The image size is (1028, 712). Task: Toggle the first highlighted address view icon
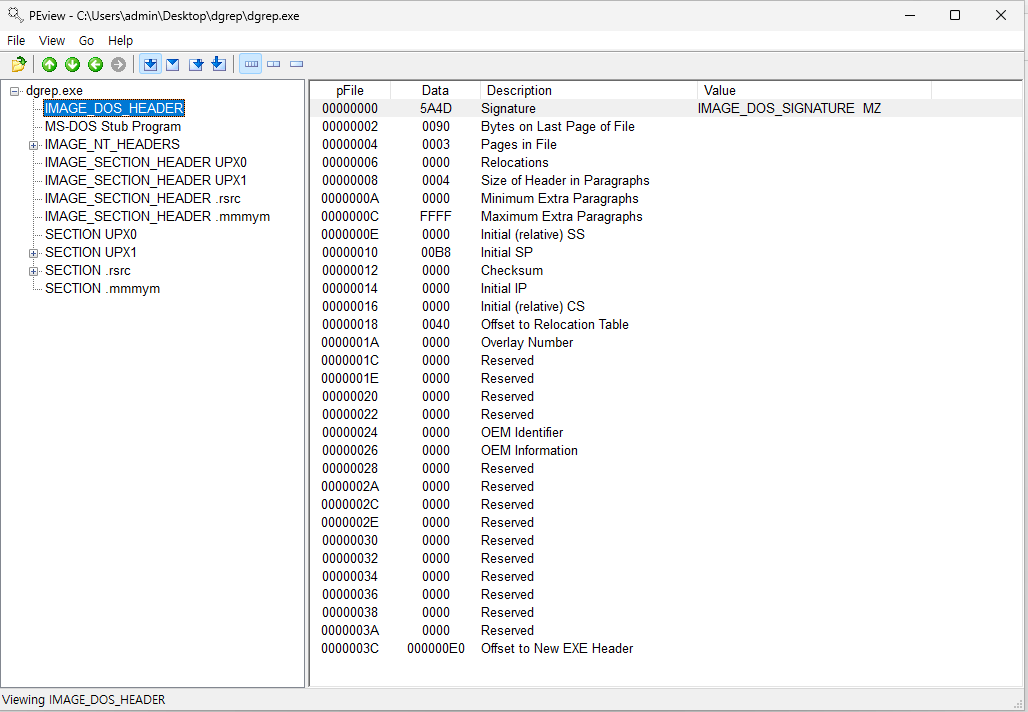click(150, 64)
